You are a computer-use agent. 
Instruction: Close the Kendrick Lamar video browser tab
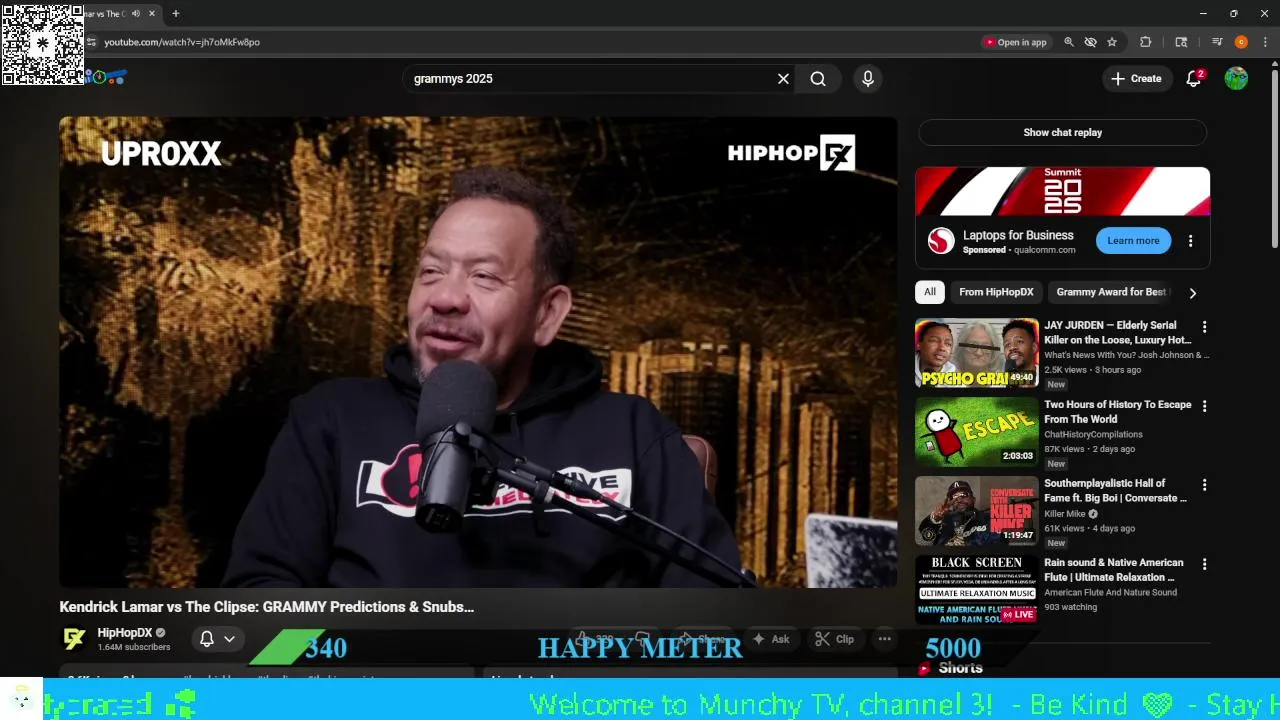[x=152, y=14]
